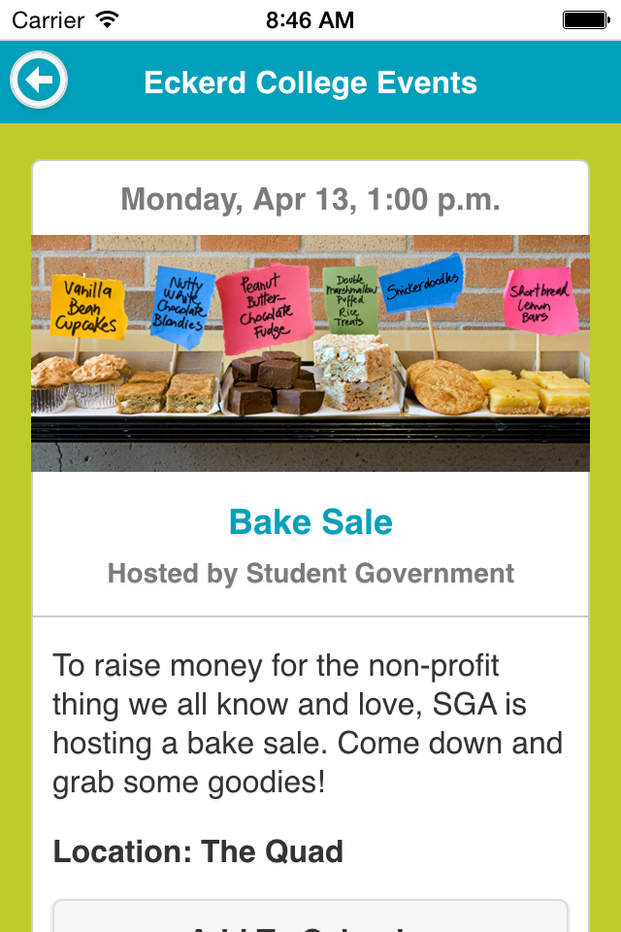The height and width of the screenshot is (932, 621).
Task: Tap Hosted by Student Government
Action: point(310,573)
